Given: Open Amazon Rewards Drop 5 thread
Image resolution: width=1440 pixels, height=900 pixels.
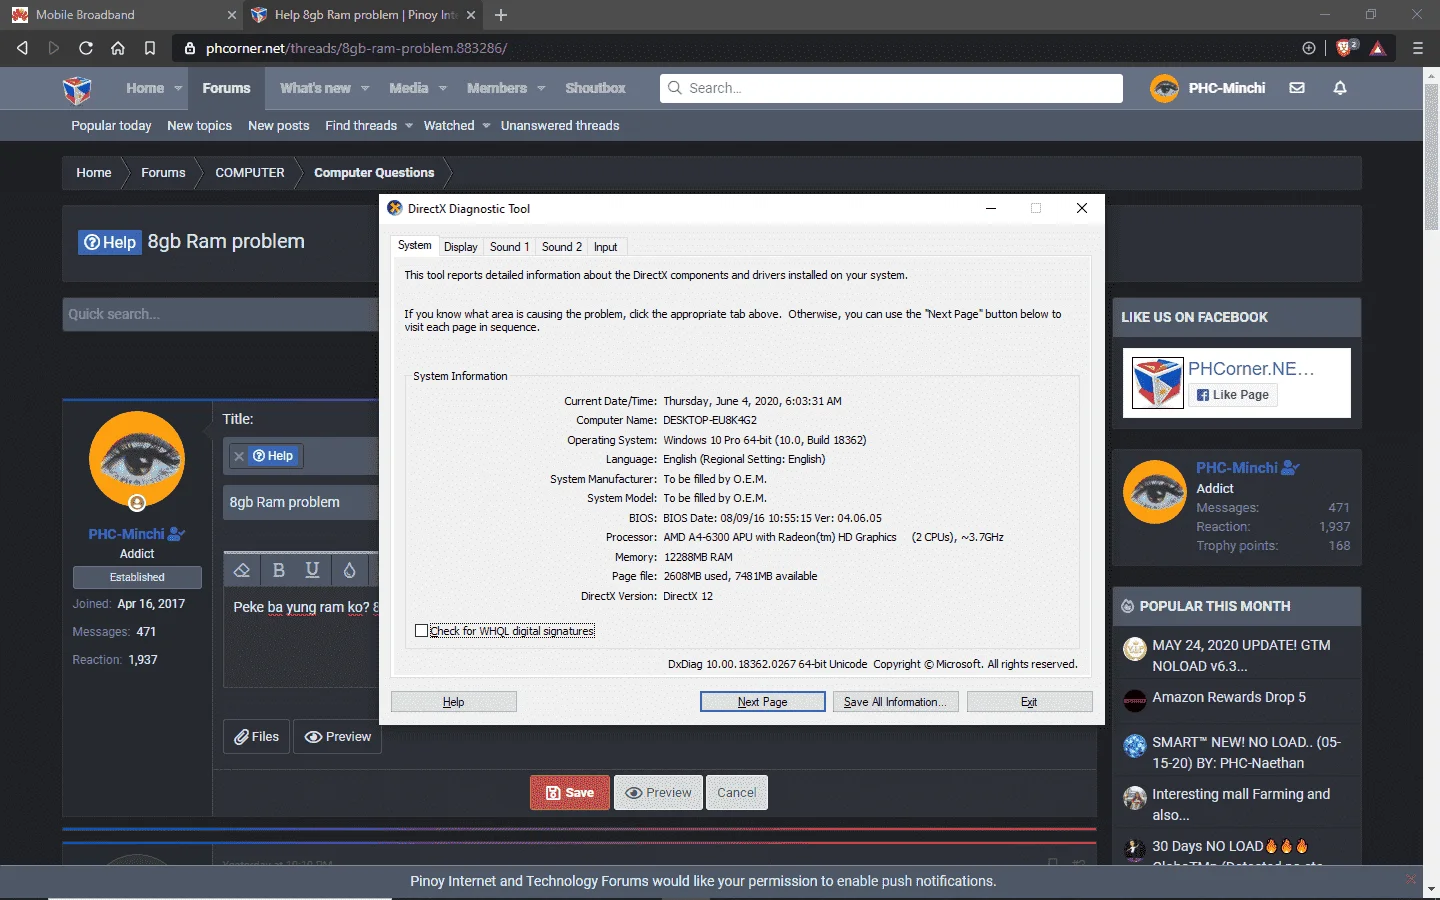Looking at the screenshot, I should click(1229, 697).
